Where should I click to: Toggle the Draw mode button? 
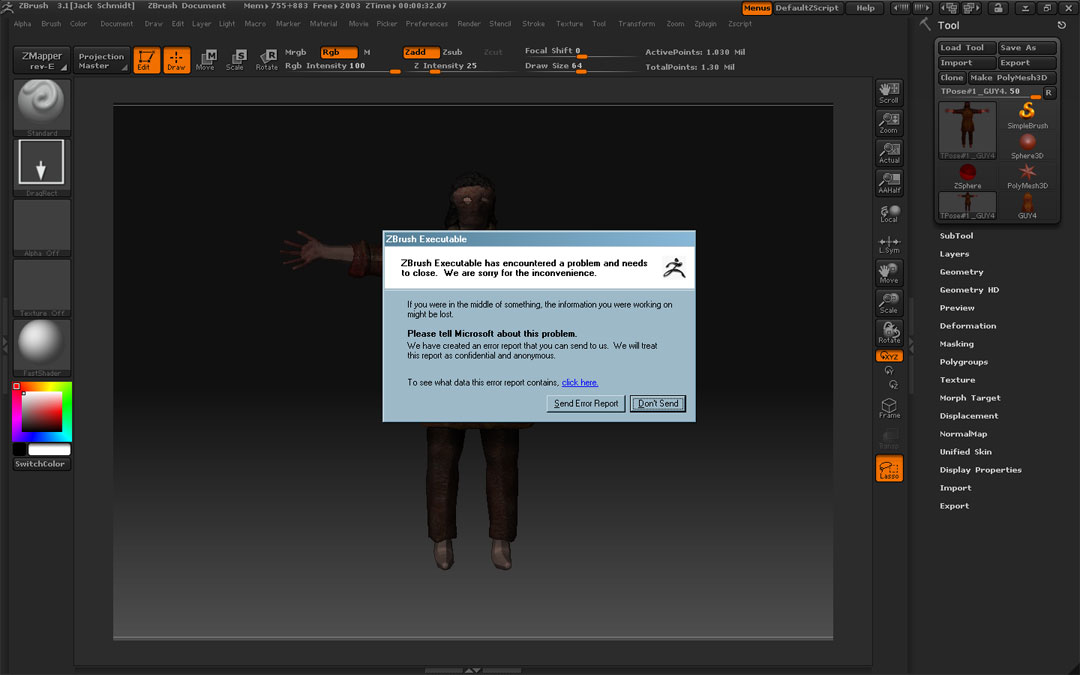[x=176, y=60]
